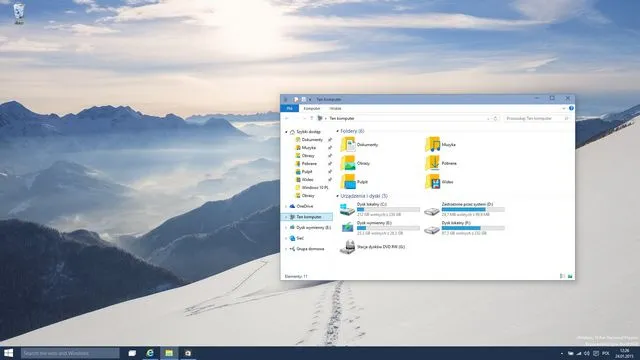Open the Store app from taskbar

pyautogui.click(x=188, y=353)
